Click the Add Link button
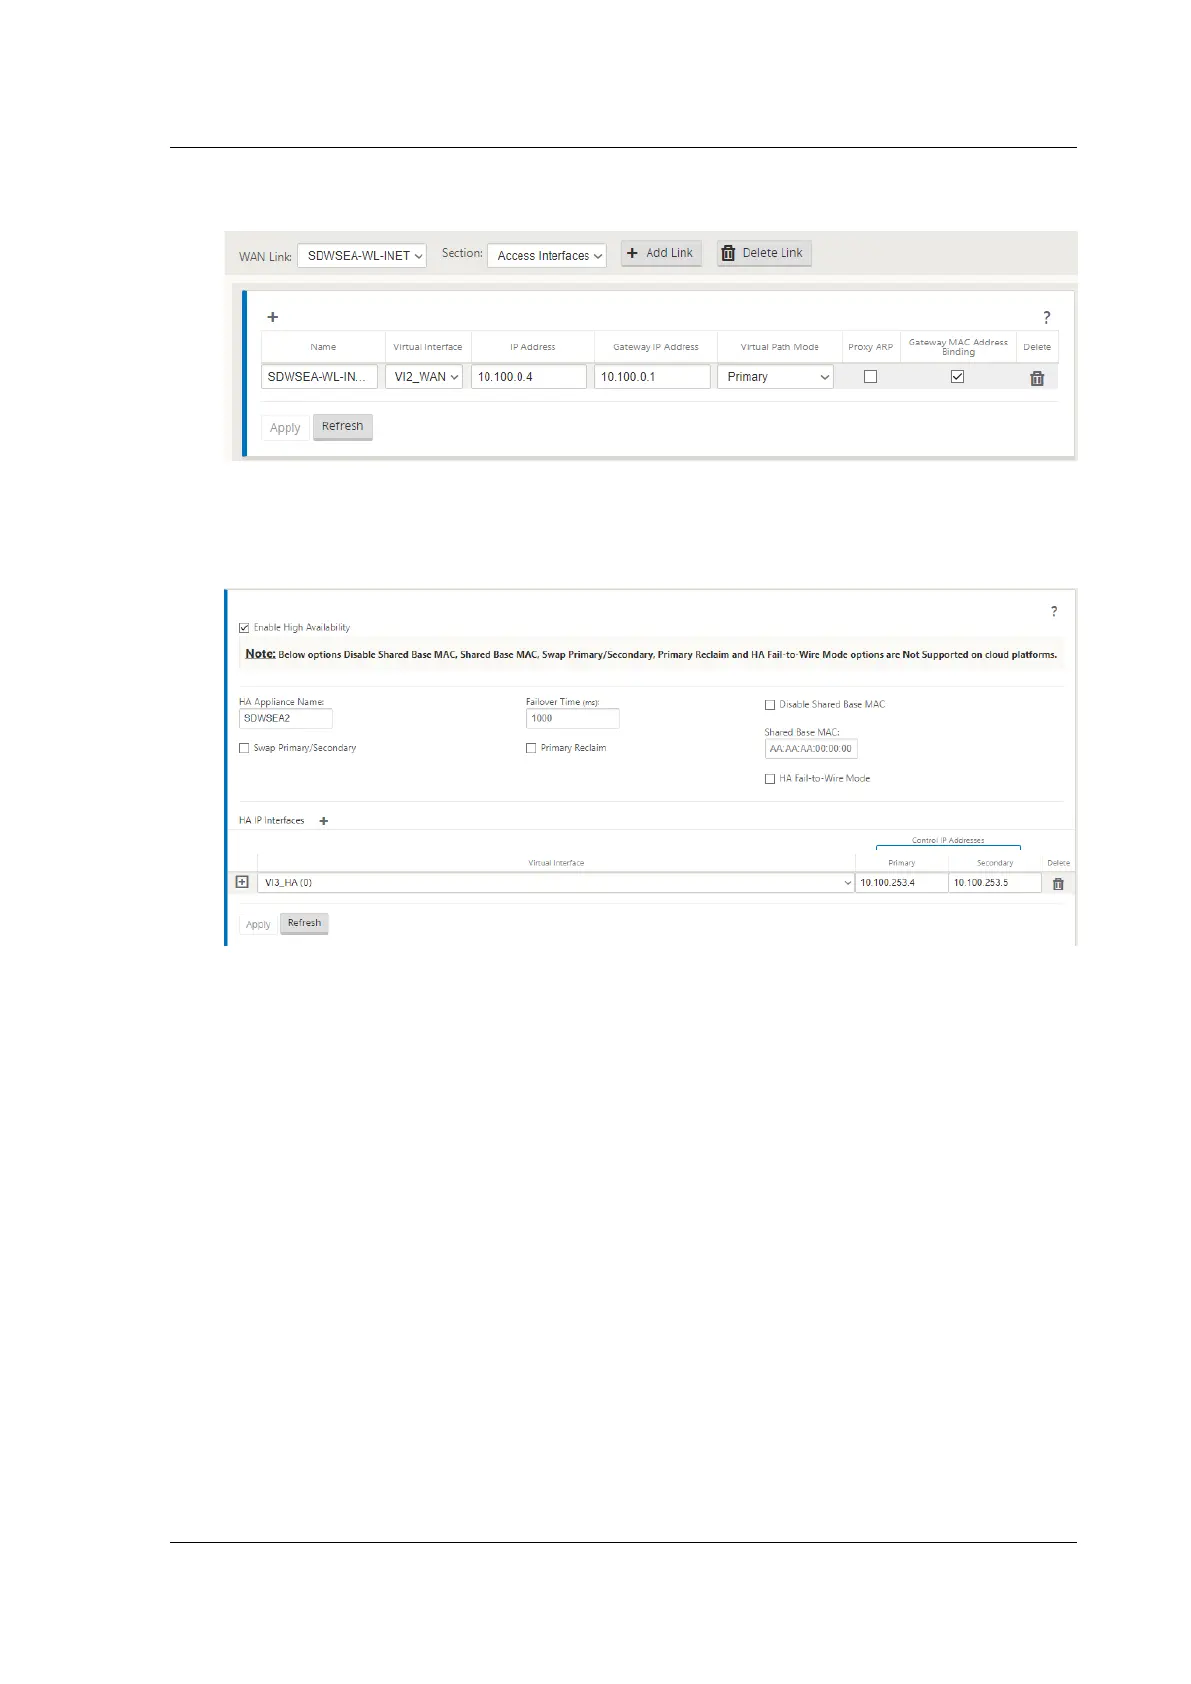Screen dimensions: 1191x1684 pos(661,253)
